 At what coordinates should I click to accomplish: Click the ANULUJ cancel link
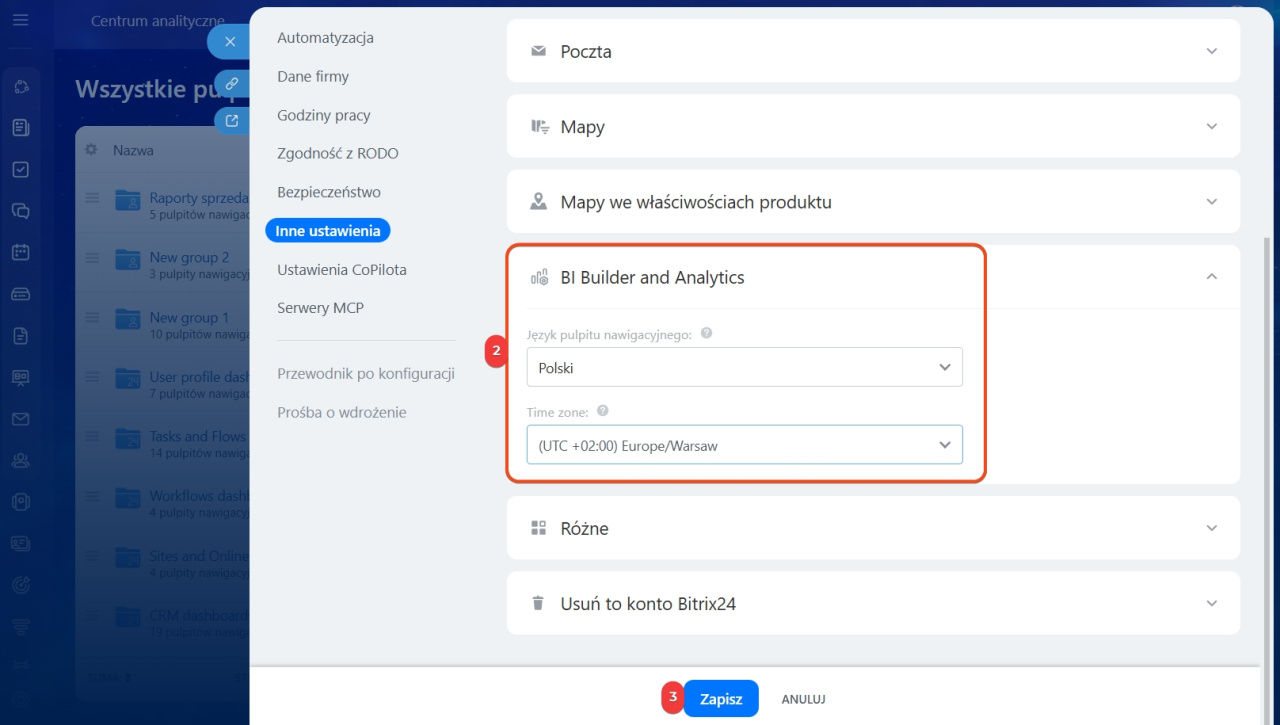tap(803, 700)
